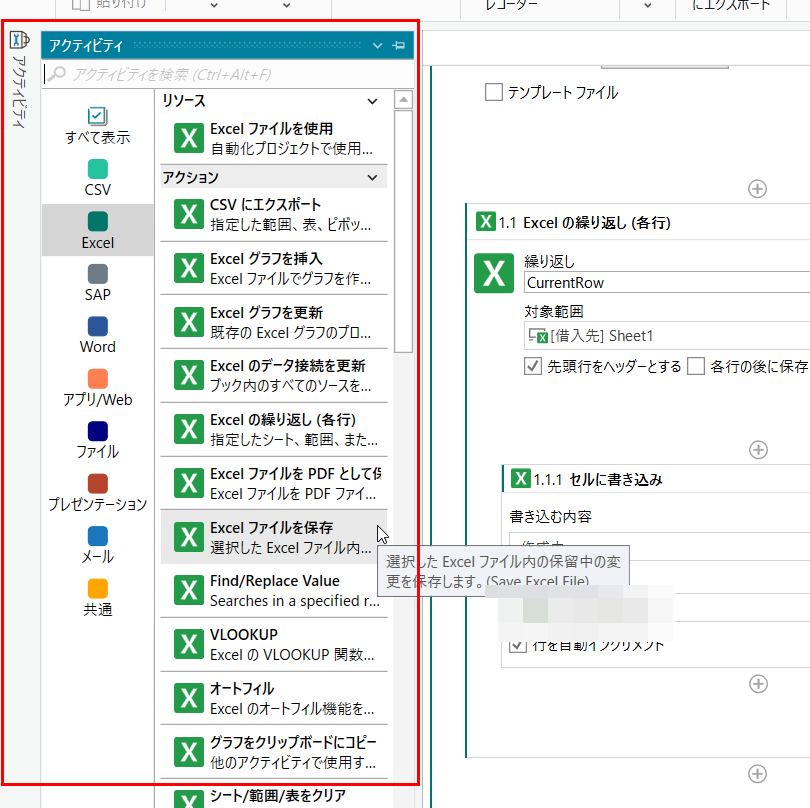The width and height of the screenshot is (810, 808).
Task: Select シート/範囲/表をクリア activity icon
Action: click(189, 800)
